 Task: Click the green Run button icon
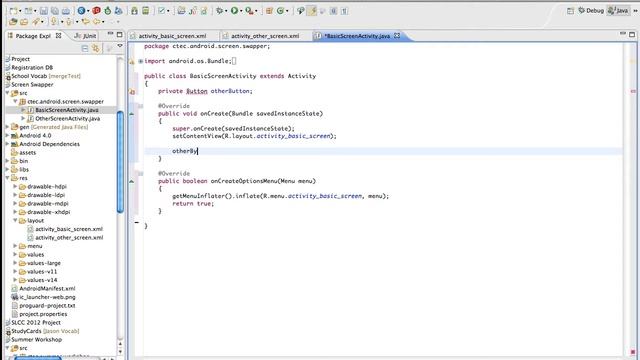(234, 11)
